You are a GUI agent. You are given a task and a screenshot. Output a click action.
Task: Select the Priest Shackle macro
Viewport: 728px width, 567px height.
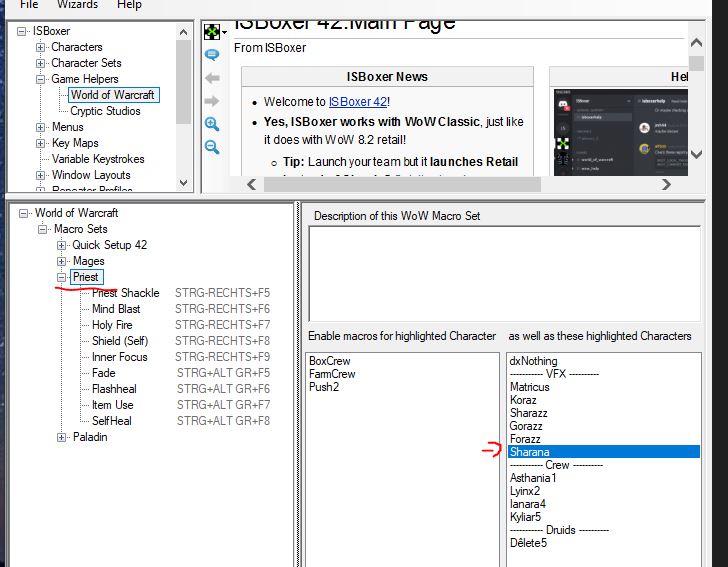[125, 293]
